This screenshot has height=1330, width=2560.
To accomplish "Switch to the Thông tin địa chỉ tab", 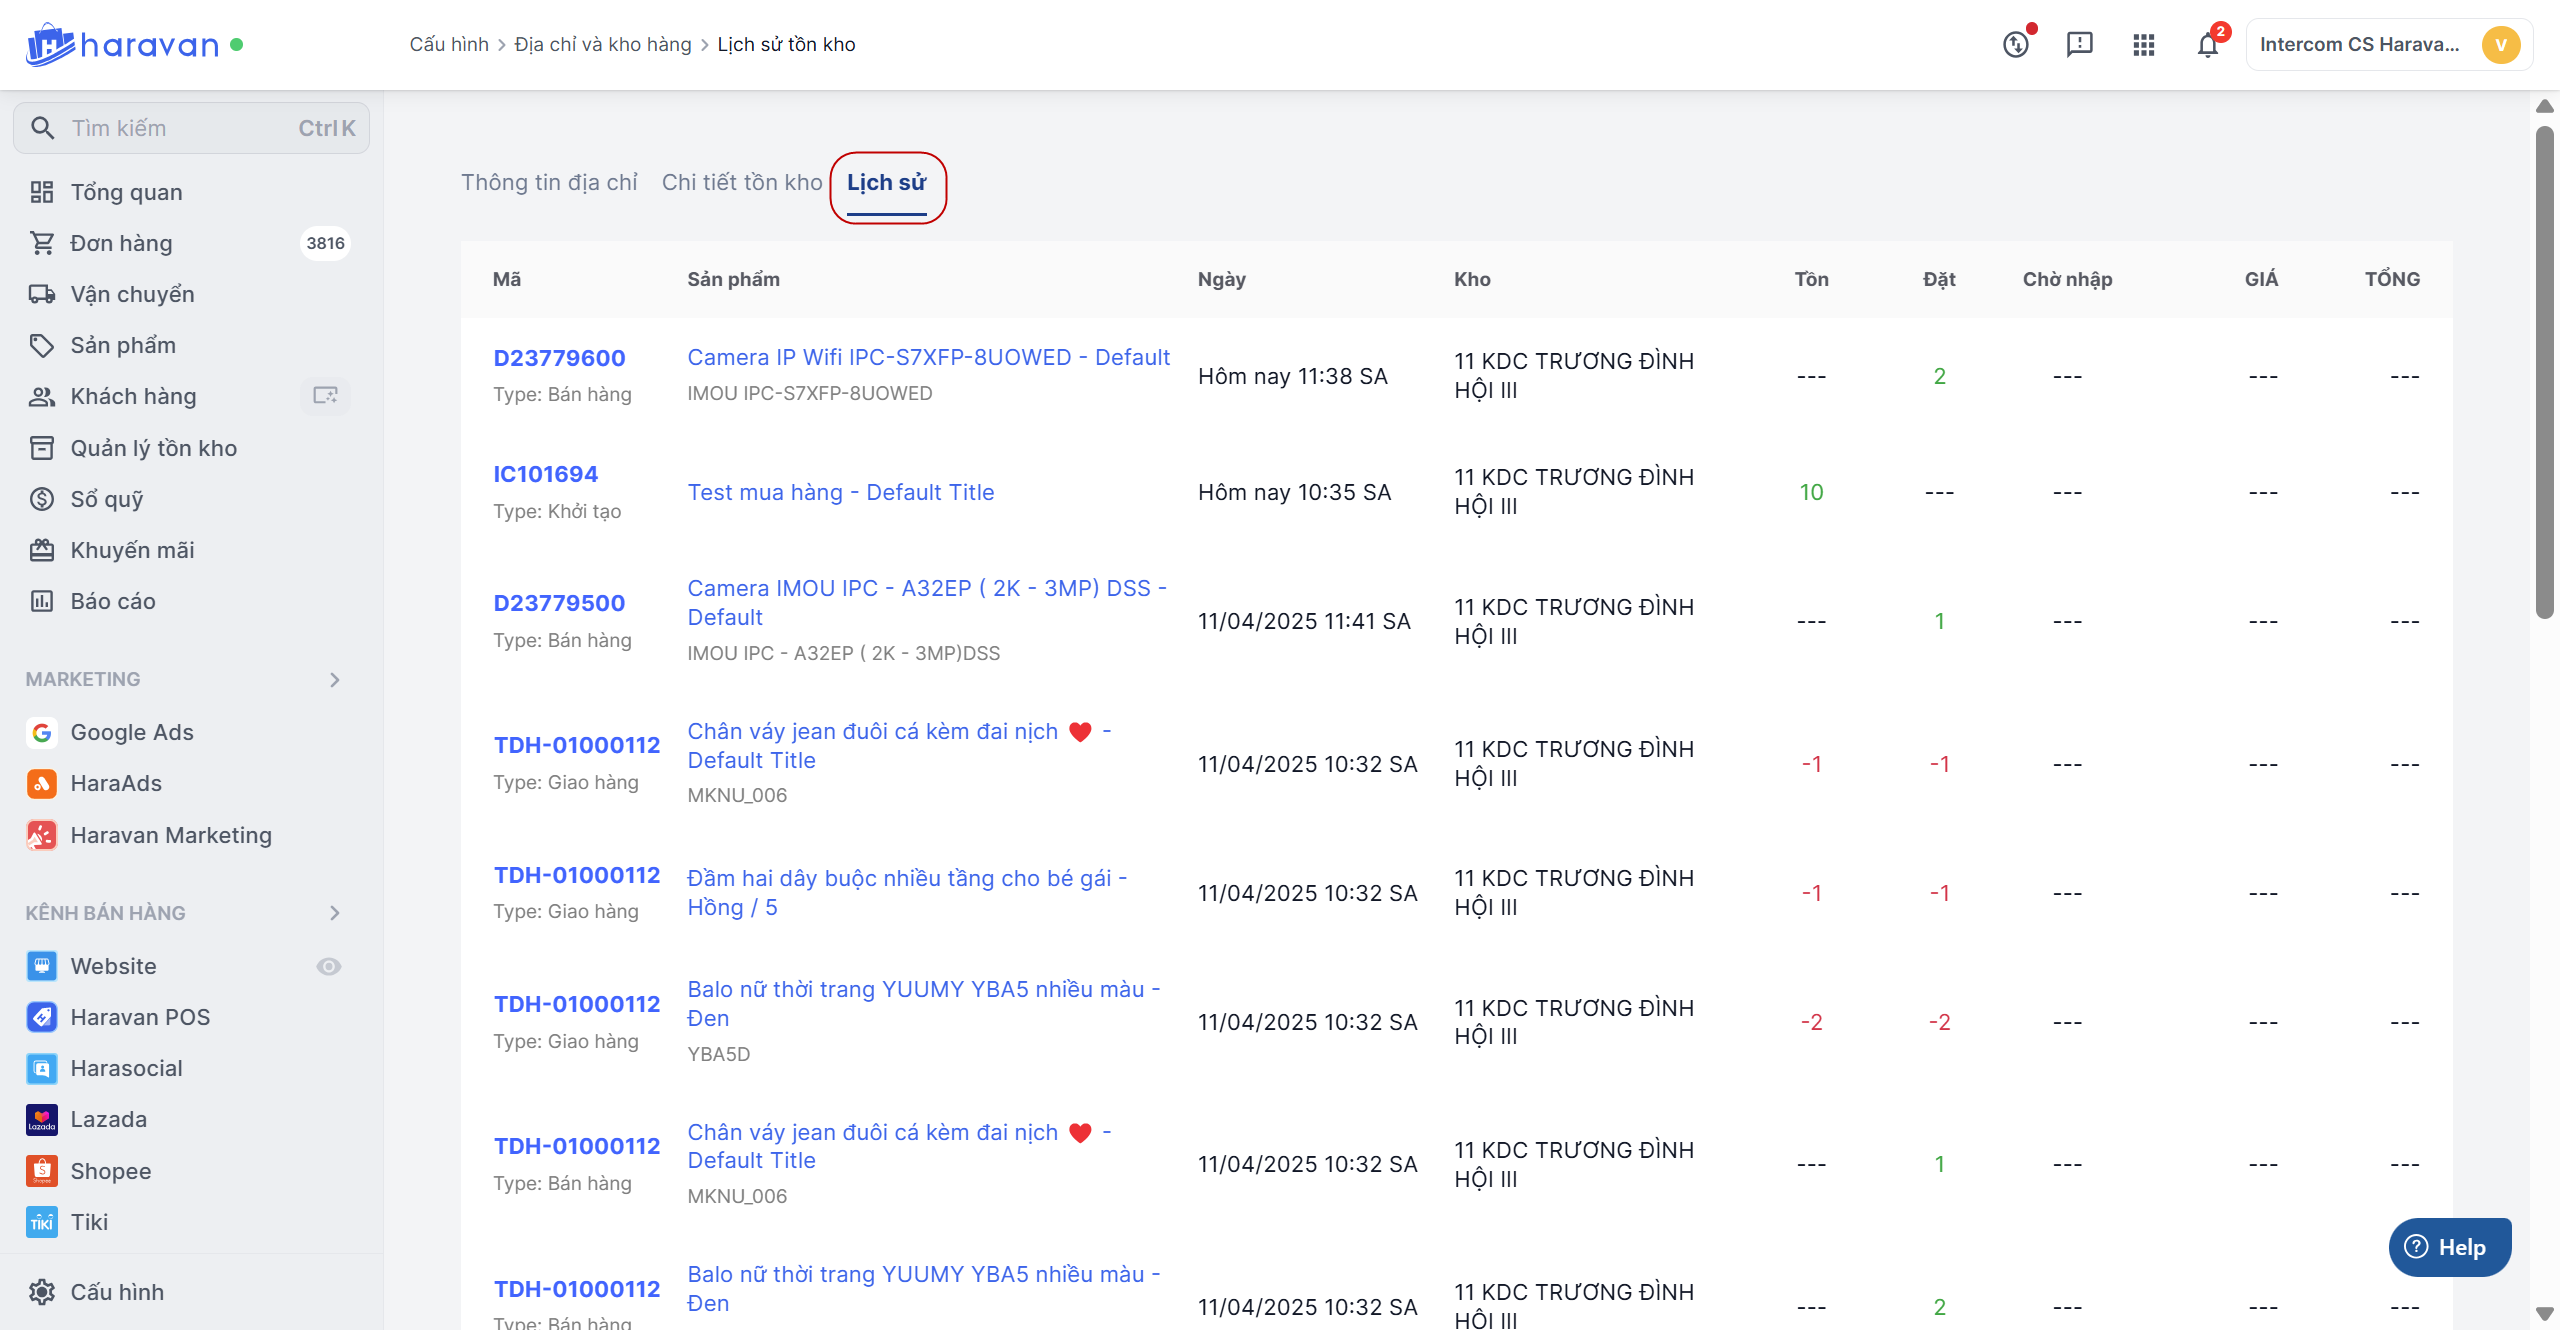I will pyautogui.click(x=549, y=182).
